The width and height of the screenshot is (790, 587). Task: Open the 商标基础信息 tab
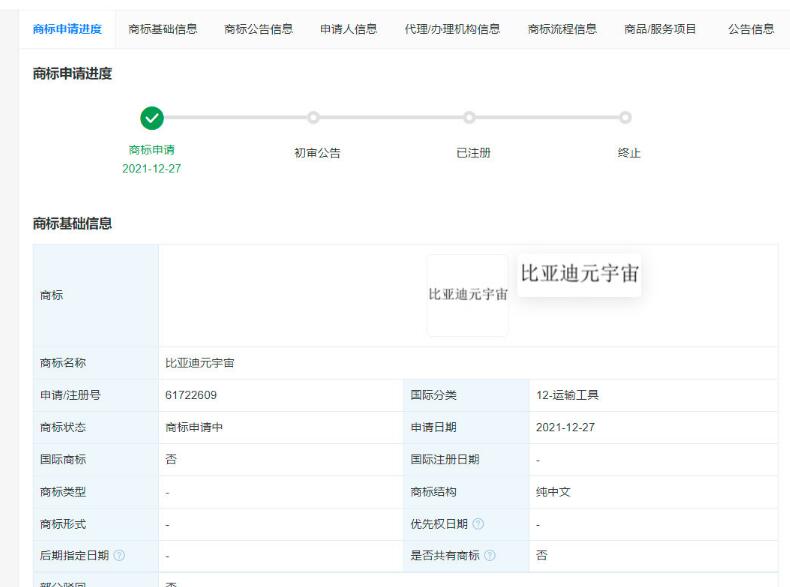coord(163,29)
